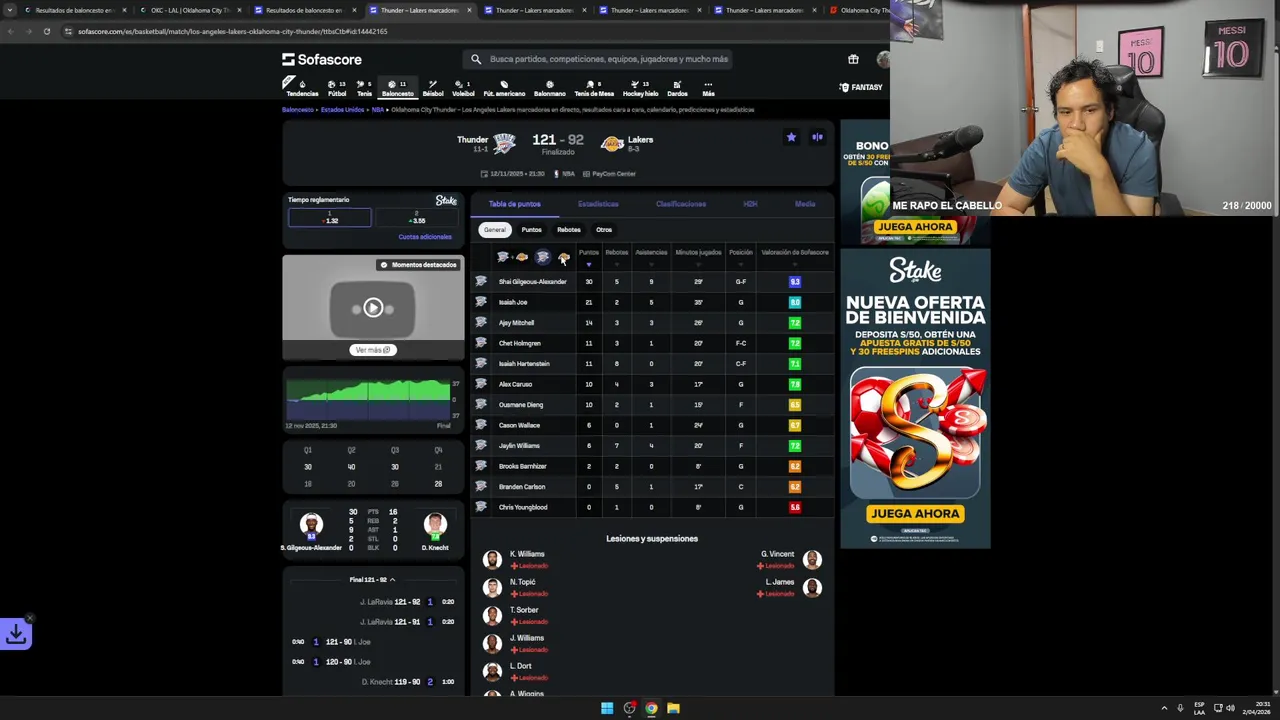The width and height of the screenshot is (1280, 720).
Task: Switch to the Clasificaciones tab
Action: [681, 204]
